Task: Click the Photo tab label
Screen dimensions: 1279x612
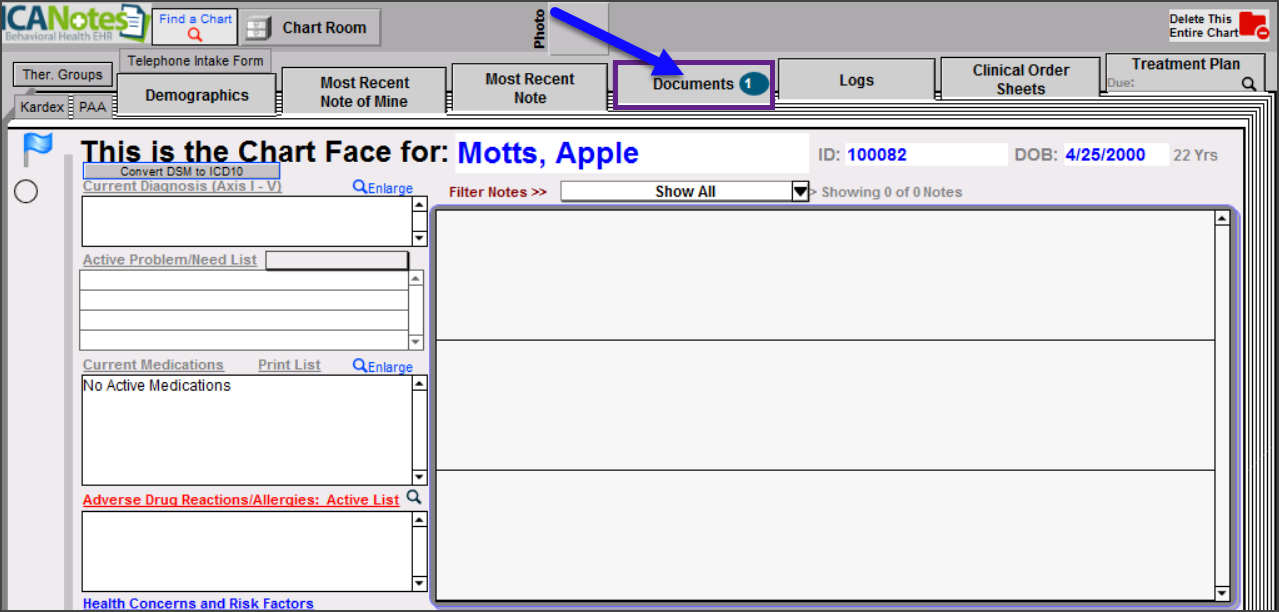Action: click(x=540, y=30)
